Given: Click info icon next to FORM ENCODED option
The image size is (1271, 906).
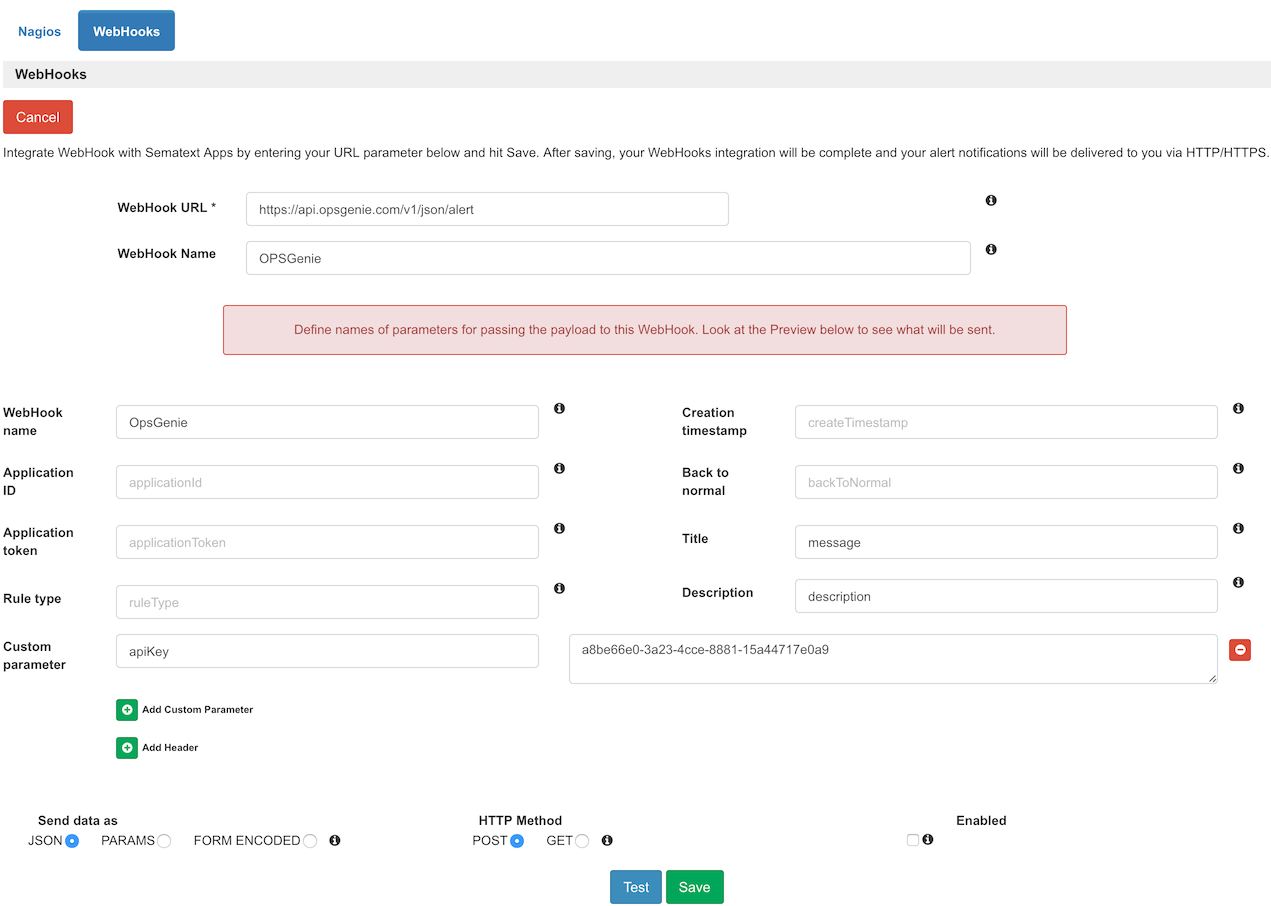Looking at the screenshot, I should coord(335,841).
